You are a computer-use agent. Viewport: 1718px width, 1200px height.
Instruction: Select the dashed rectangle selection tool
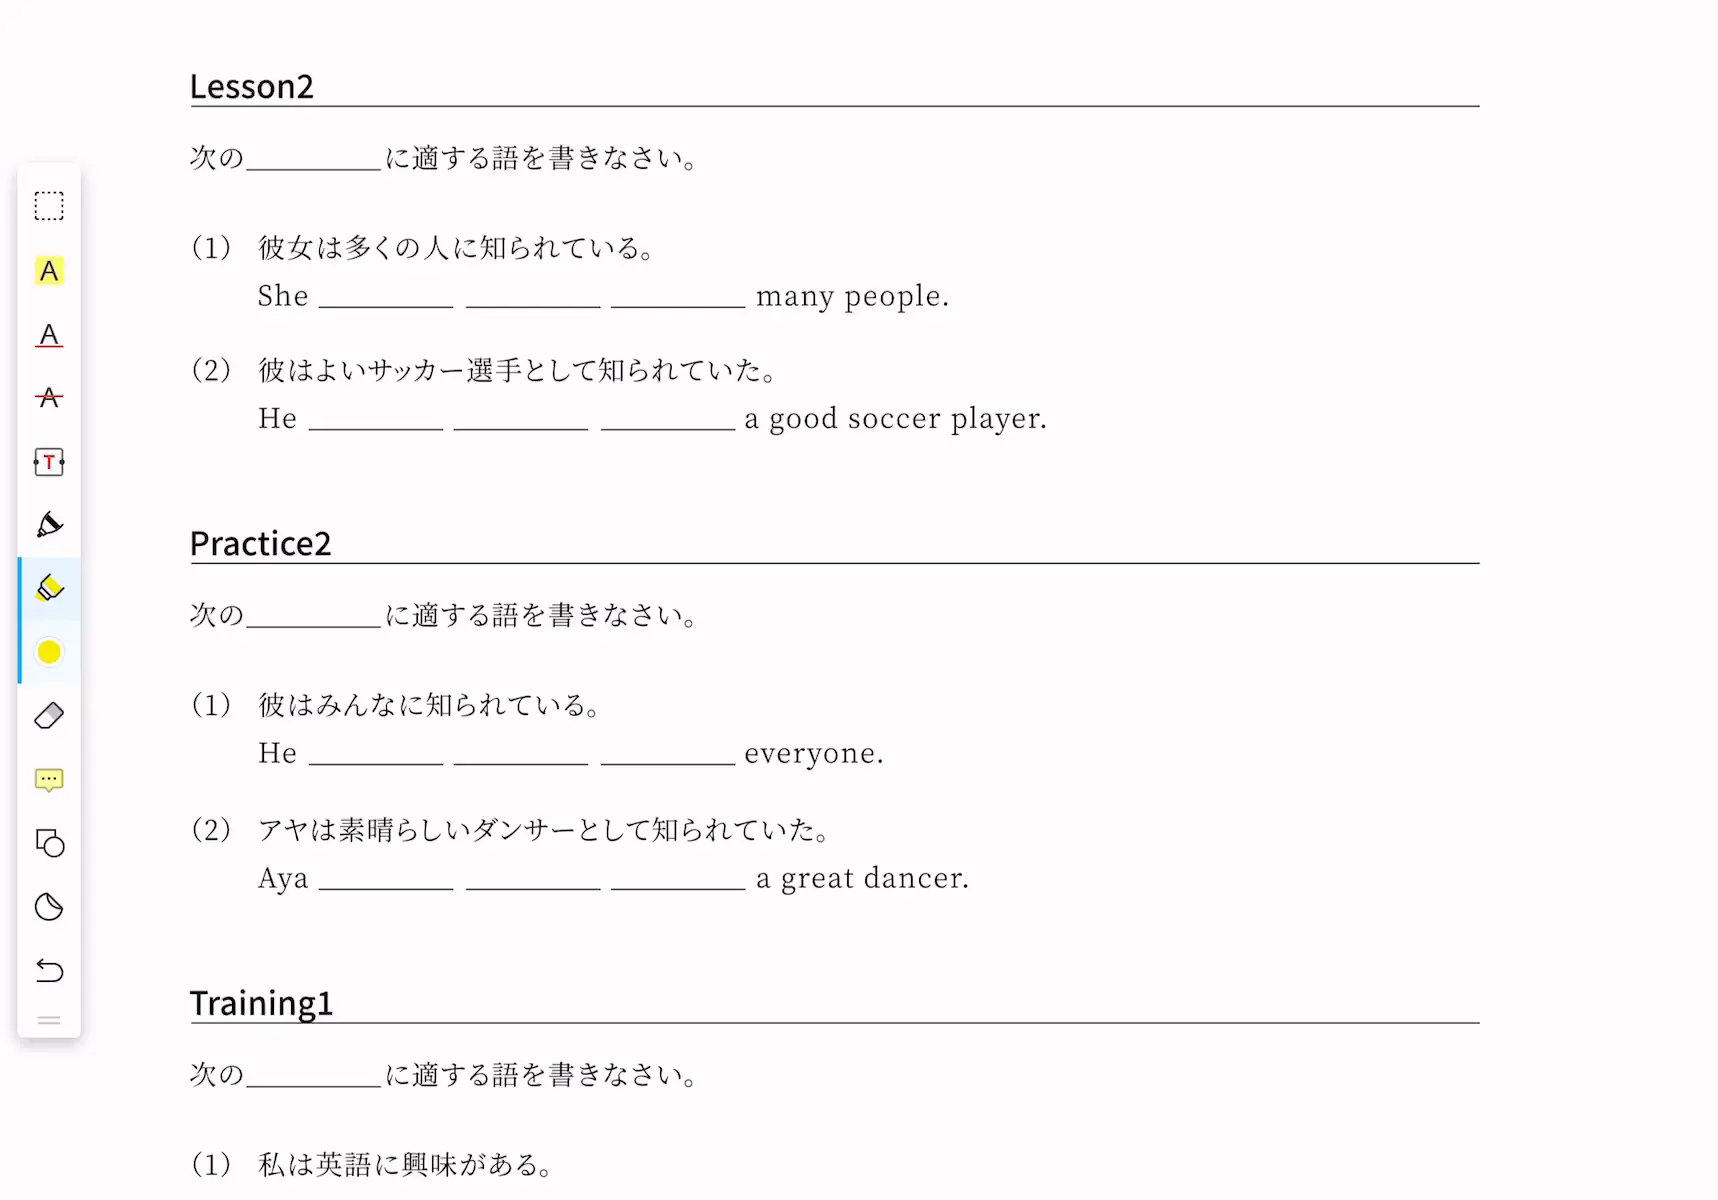[49, 206]
